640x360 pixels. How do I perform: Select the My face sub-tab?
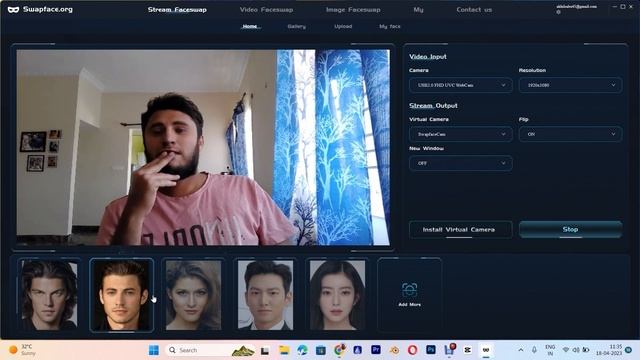click(x=390, y=26)
